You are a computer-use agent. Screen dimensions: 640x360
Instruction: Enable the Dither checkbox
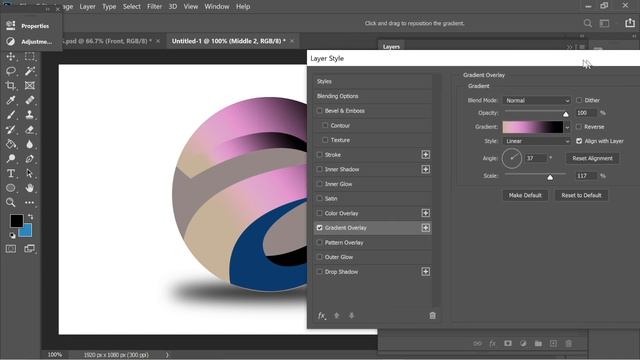point(579,100)
